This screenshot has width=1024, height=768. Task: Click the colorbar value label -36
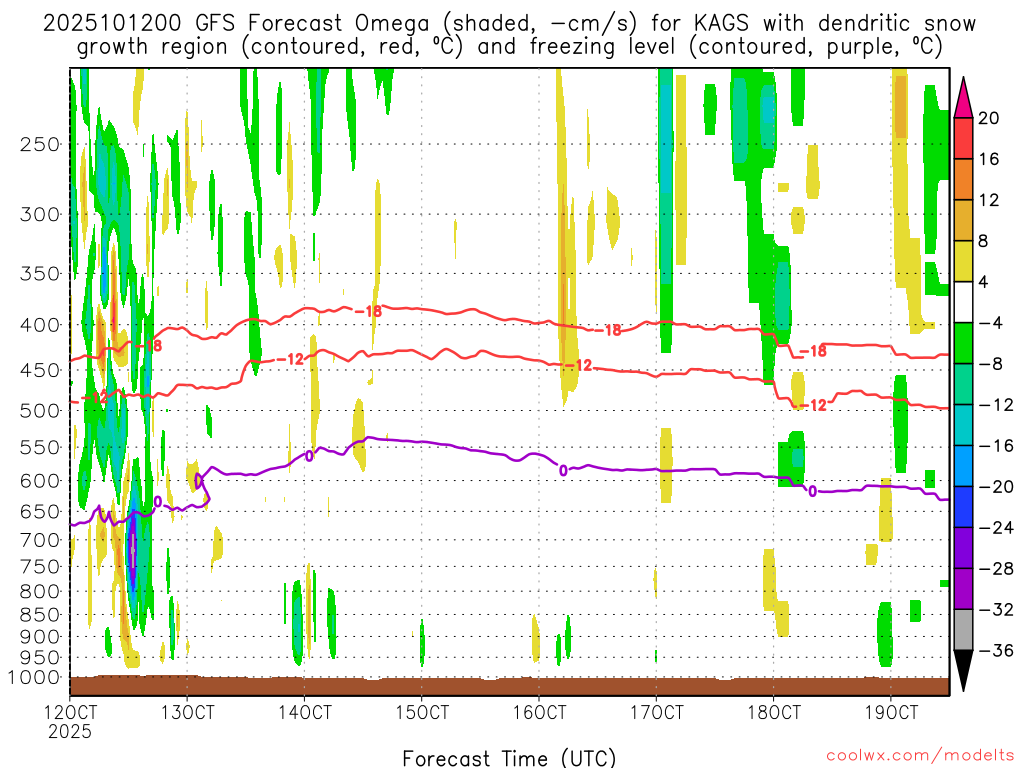point(996,650)
